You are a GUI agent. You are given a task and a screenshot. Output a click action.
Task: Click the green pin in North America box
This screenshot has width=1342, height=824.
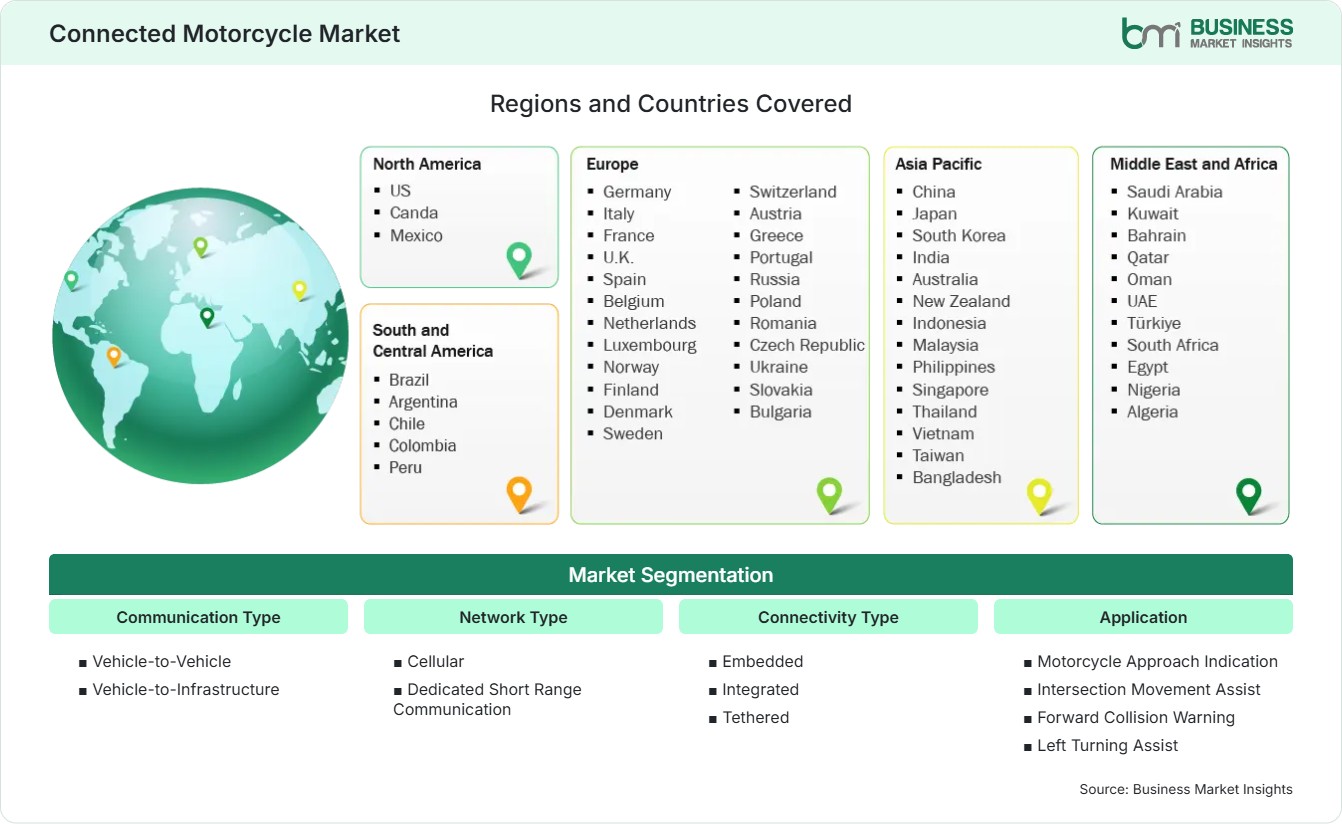[x=519, y=259]
